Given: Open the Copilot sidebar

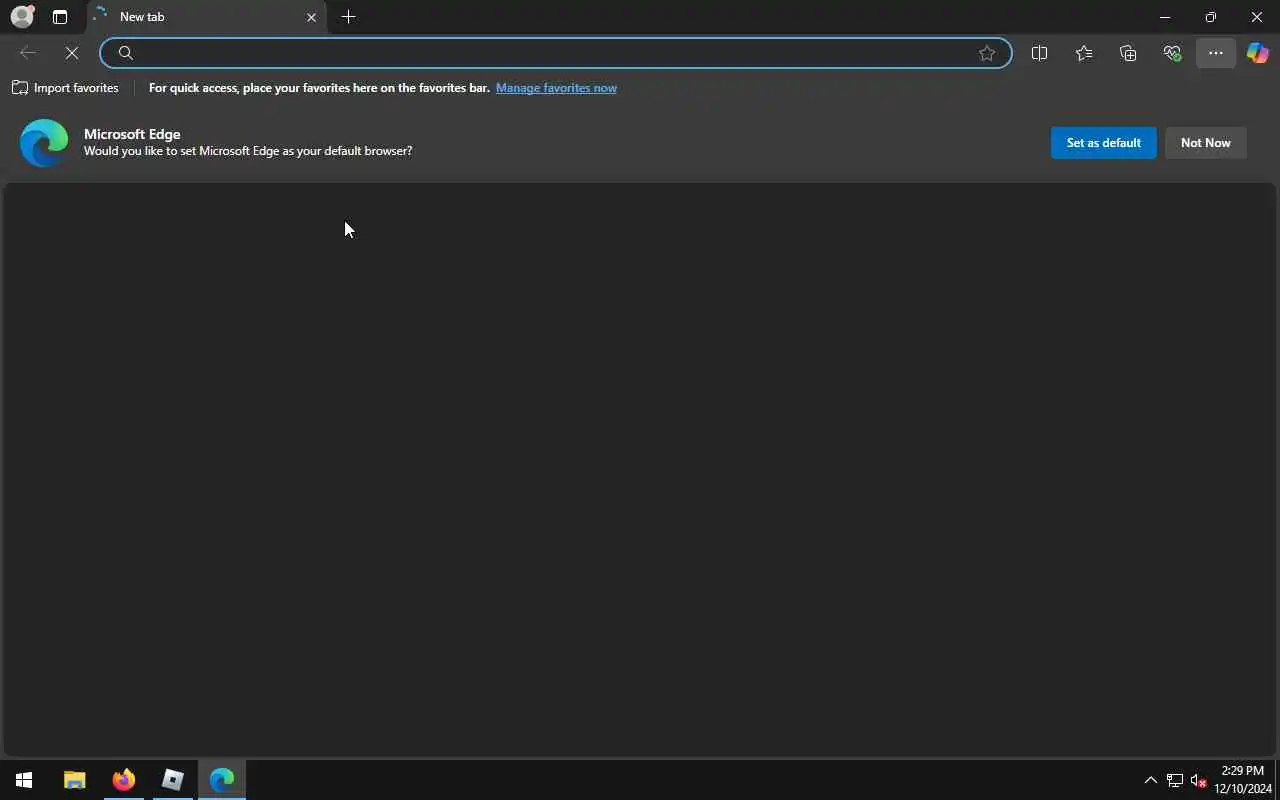Looking at the screenshot, I should [x=1258, y=53].
